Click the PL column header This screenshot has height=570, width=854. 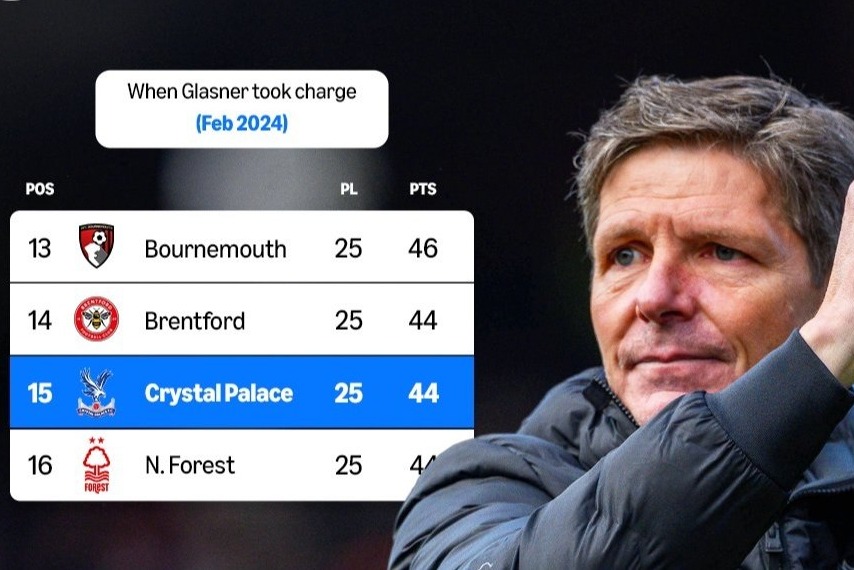348,189
